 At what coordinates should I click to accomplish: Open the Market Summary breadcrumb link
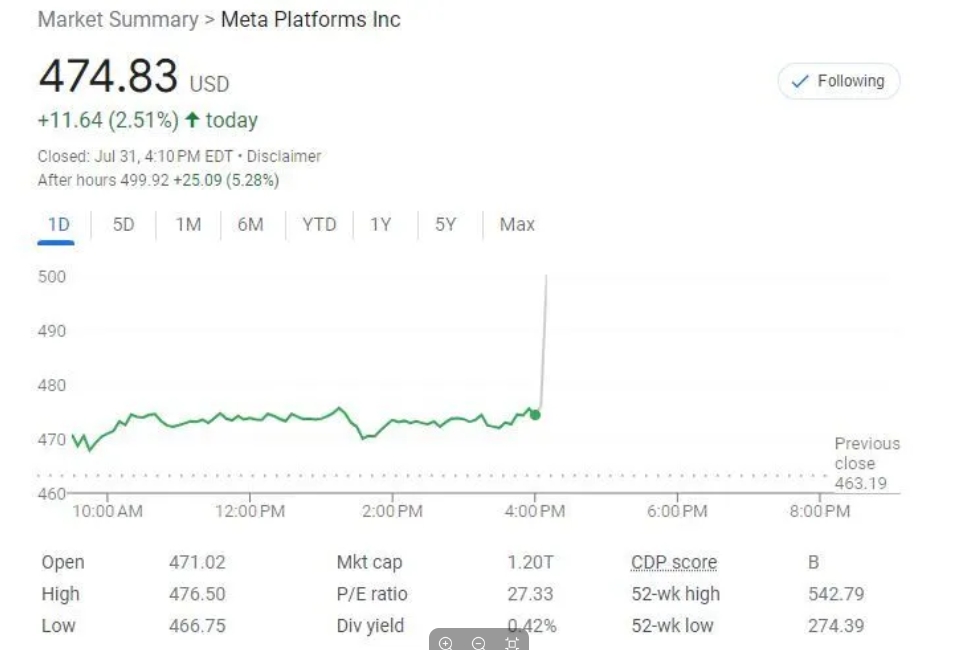coord(118,20)
